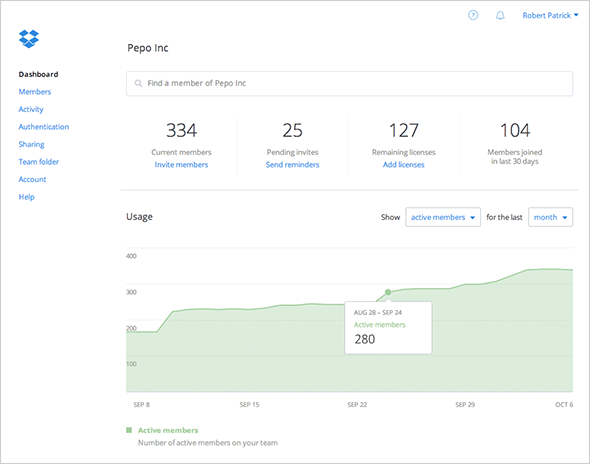This screenshot has height=464, width=590.
Task: Click the AUG 28 – SEP 24 tooltip date
Action: 378,313
